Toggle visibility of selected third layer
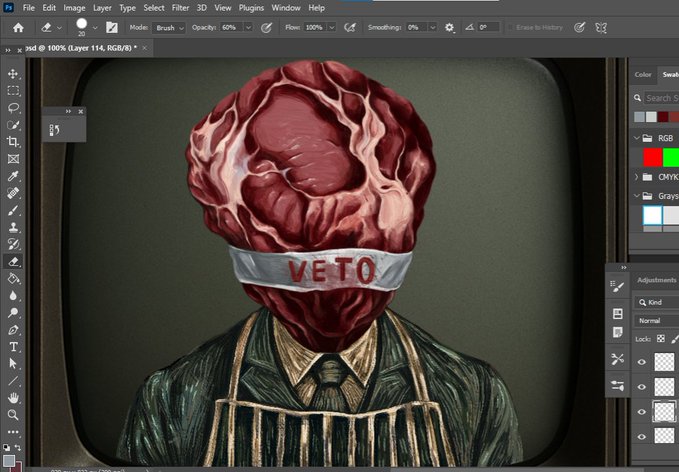The height and width of the screenshot is (472, 679). click(642, 411)
